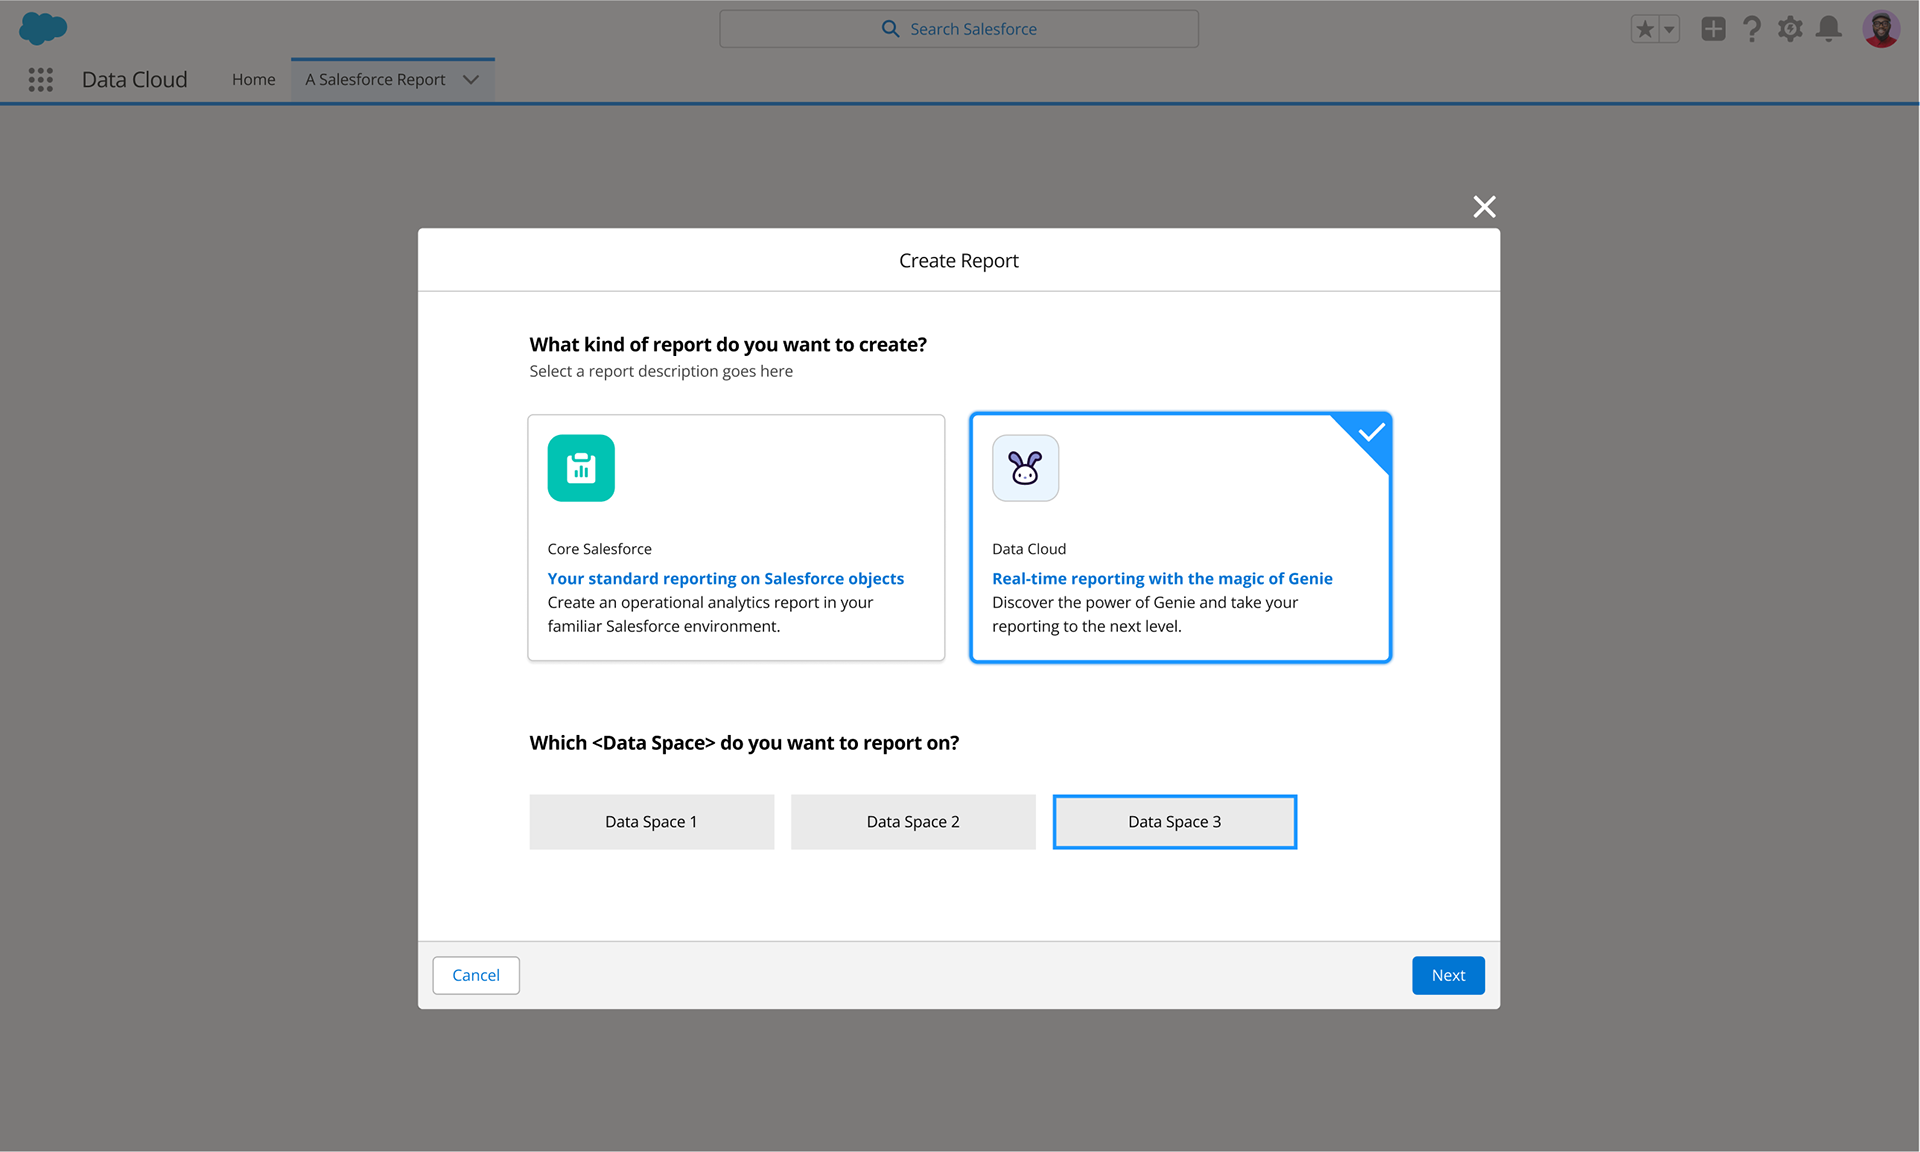Open the Help question mark icon

(1751, 29)
